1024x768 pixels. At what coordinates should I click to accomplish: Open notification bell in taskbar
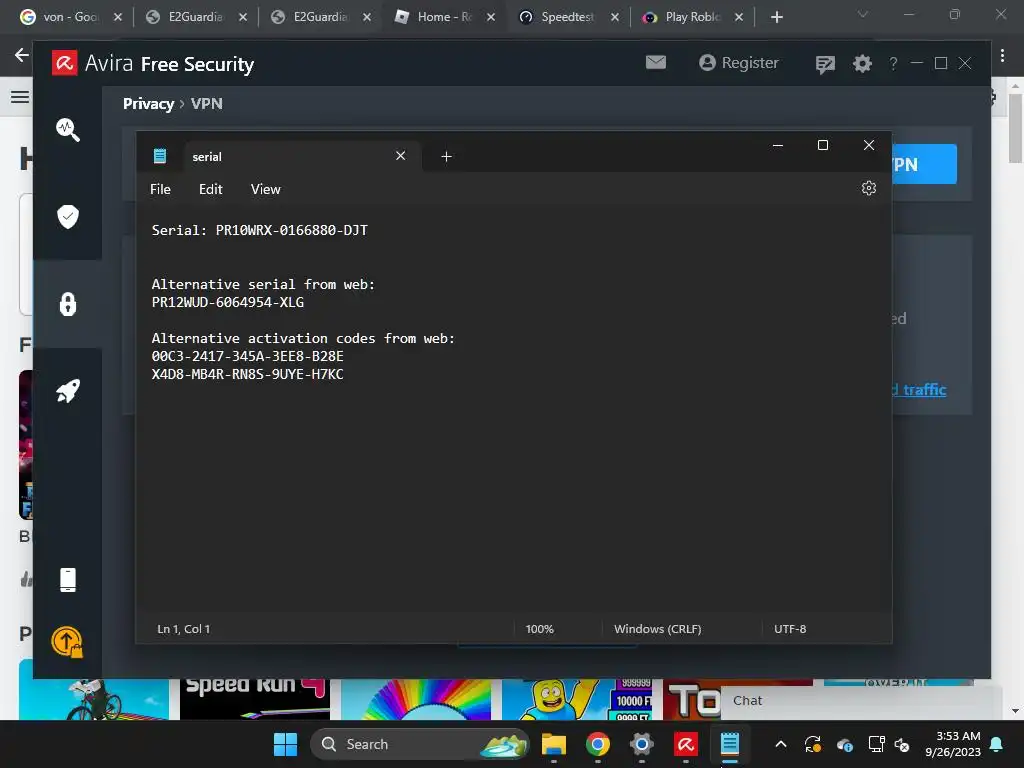[997, 744]
